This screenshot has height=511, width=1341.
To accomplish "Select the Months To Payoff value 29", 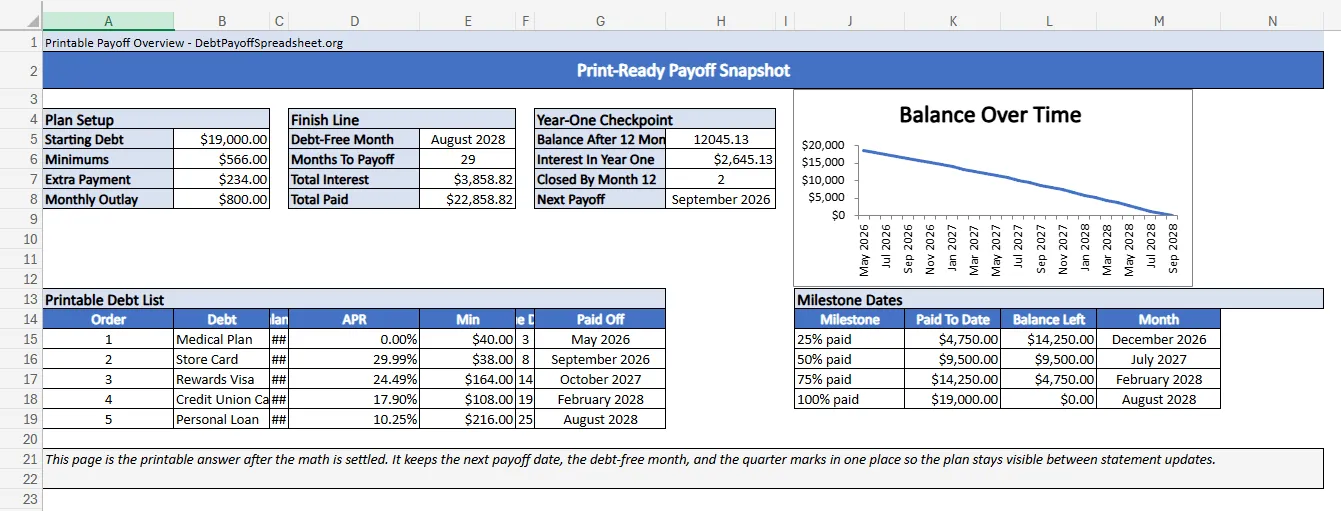I will point(468,159).
